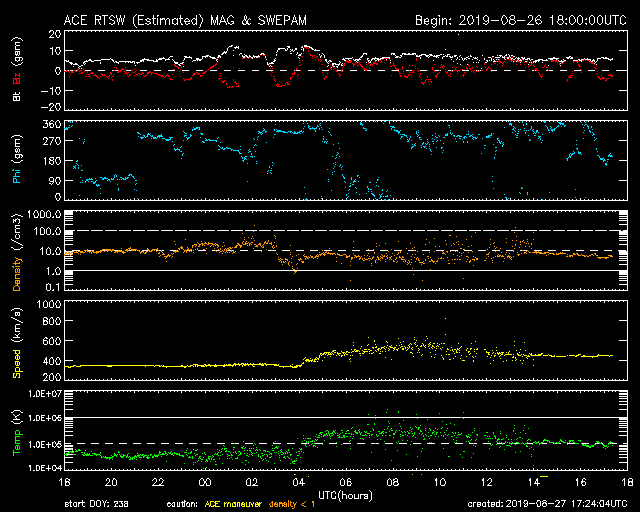Click the yellow ACE maneuver legend text
The width and height of the screenshot is (640, 512).
click(x=233, y=504)
